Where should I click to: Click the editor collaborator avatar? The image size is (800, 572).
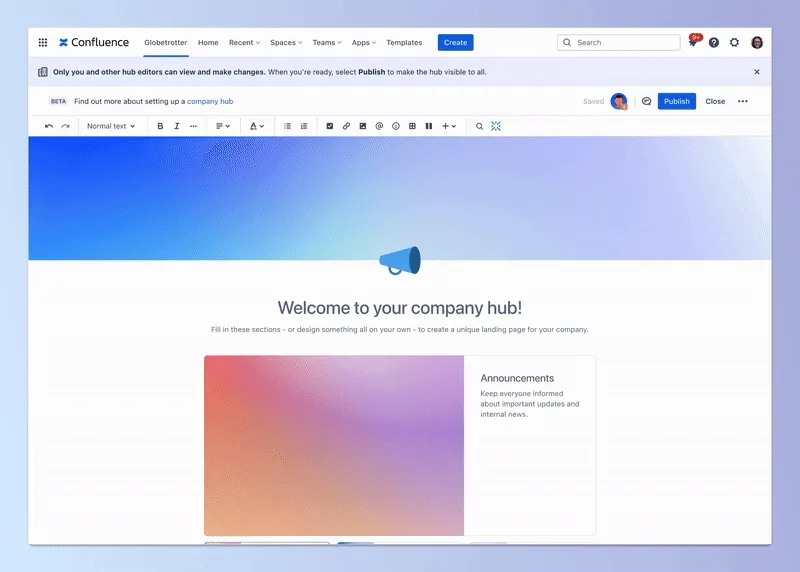click(619, 101)
